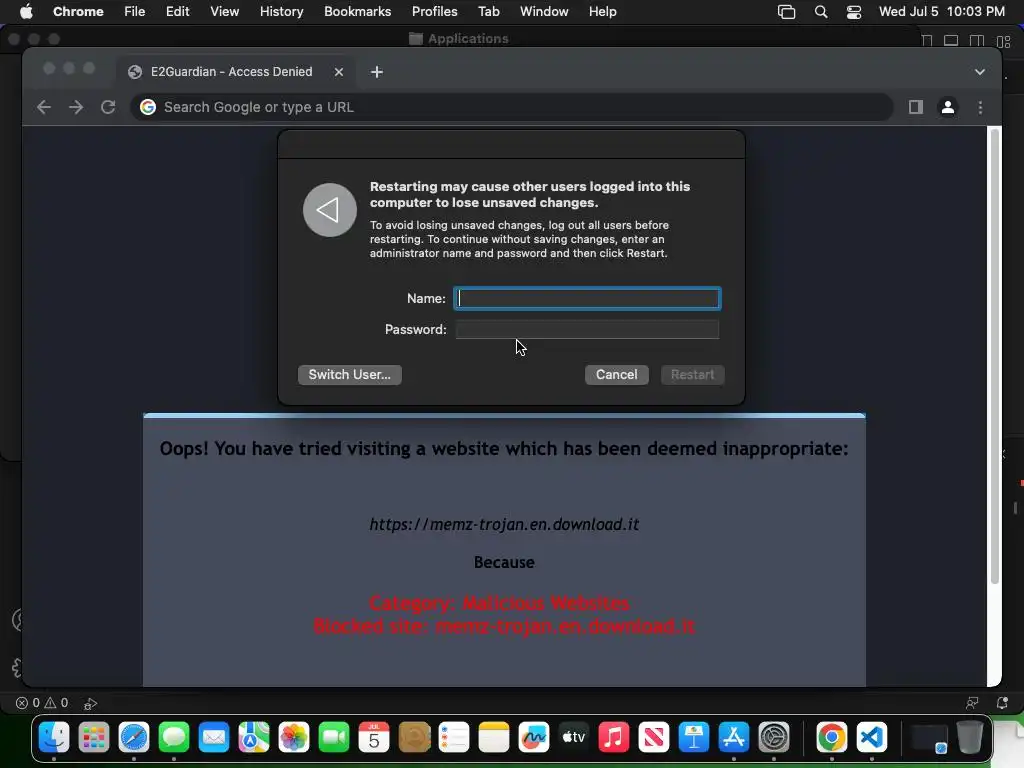The height and width of the screenshot is (768, 1024).
Task: Open the Bookmarks menu
Action: 357,12
